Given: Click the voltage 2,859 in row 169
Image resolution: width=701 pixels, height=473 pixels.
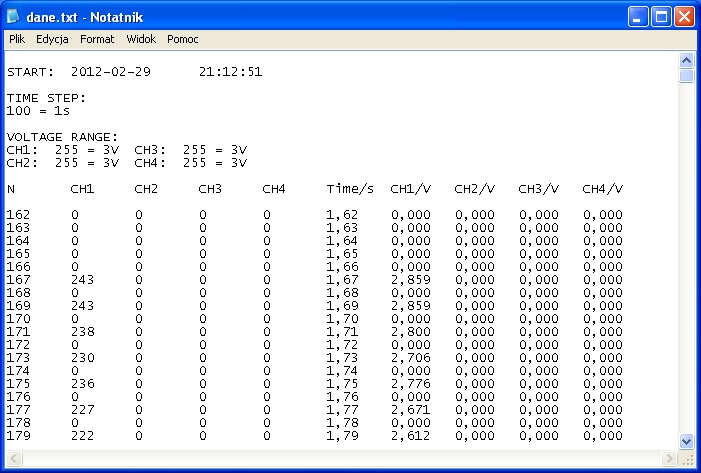Looking at the screenshot, I should 411,306.
